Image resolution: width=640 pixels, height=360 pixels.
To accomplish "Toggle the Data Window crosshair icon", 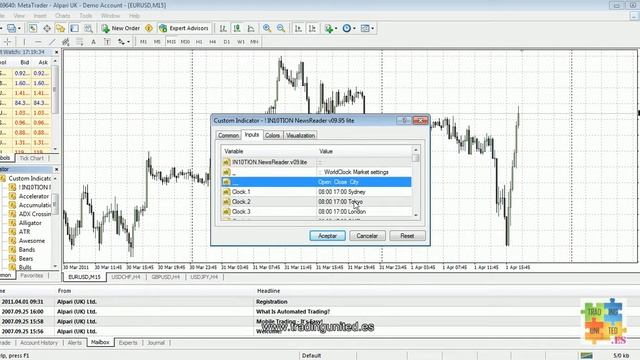I will 47,28.
